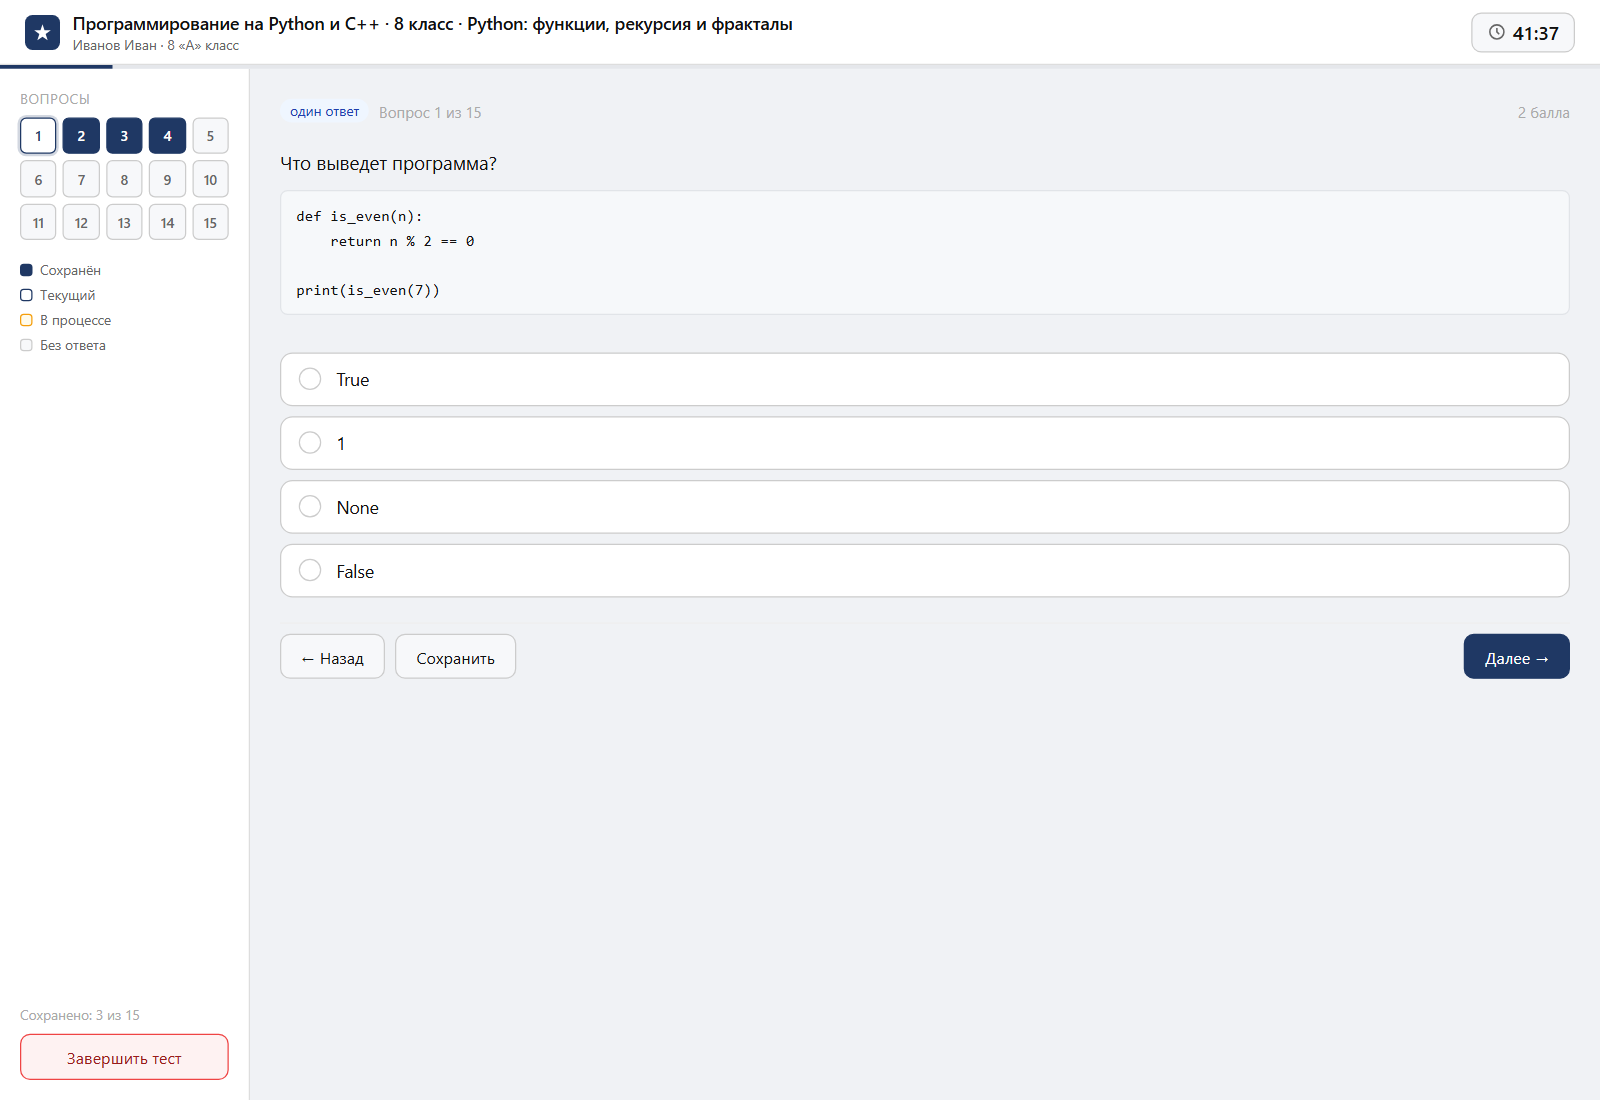Screen dimensions: 1600x1100
Task: Click the Иванов Иван student name line
Action: 156,45
